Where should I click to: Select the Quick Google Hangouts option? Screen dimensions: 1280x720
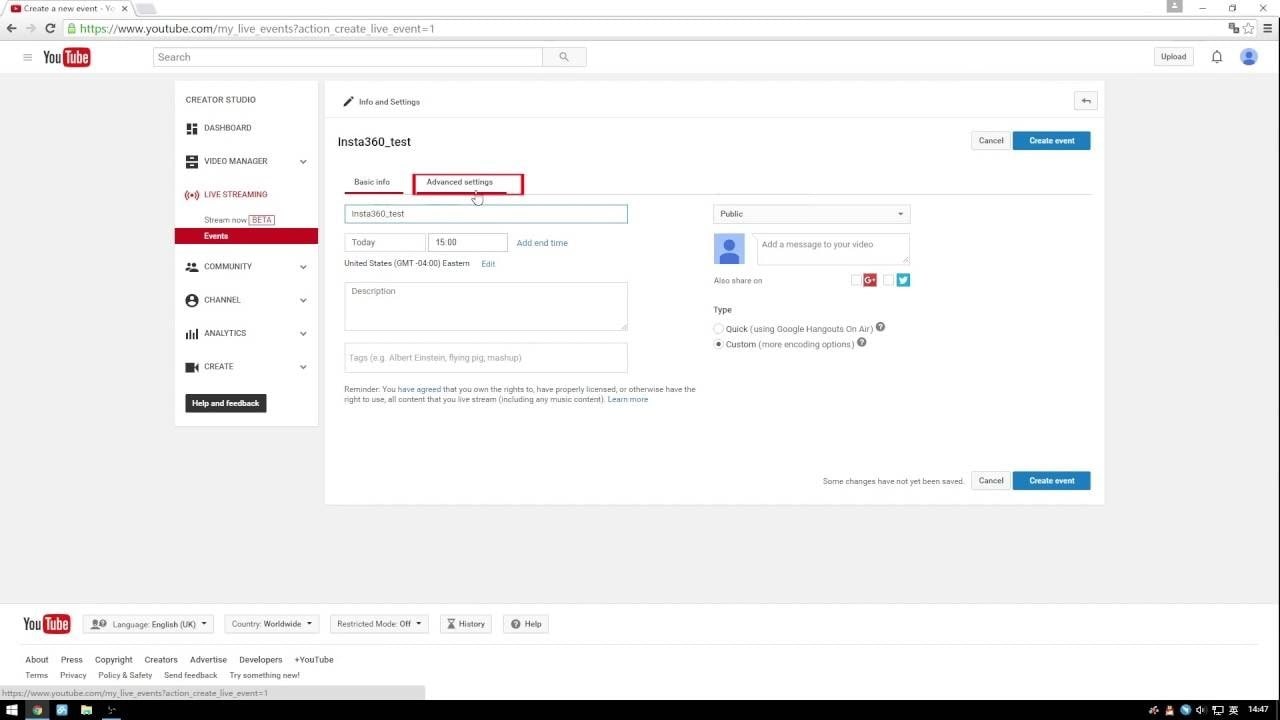718,328
